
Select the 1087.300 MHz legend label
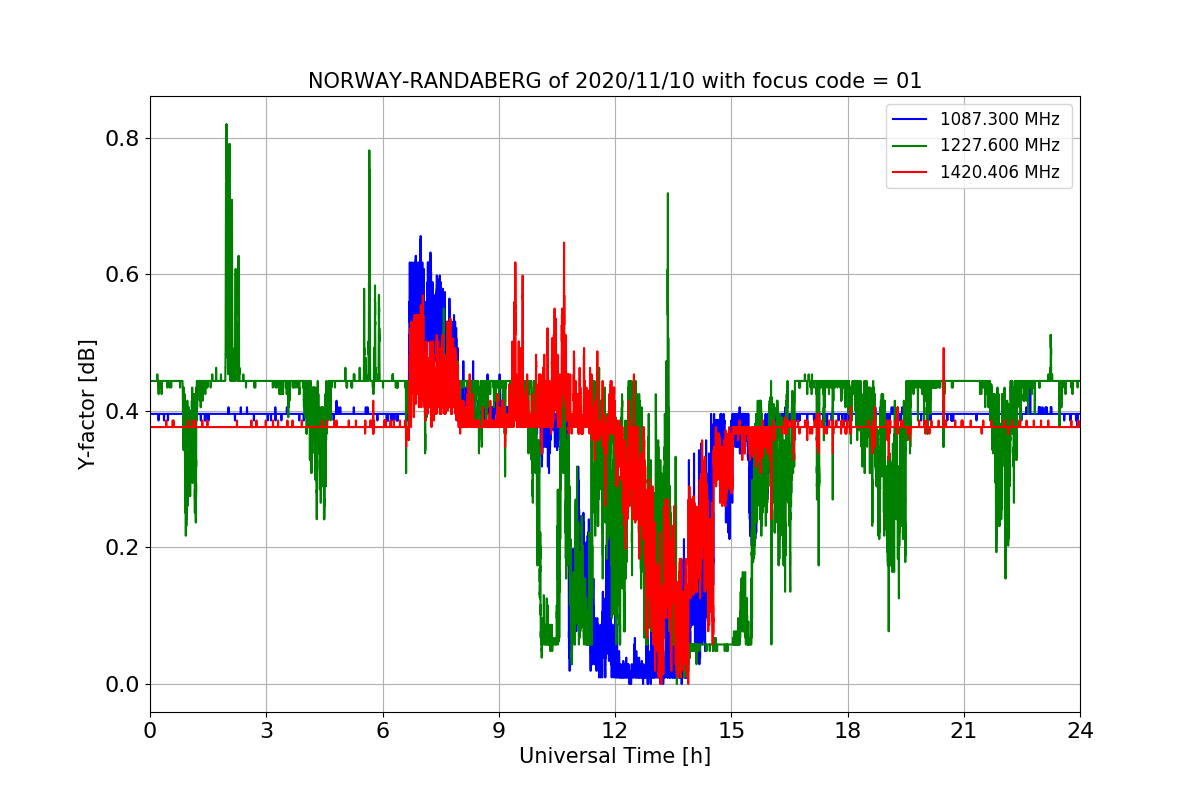tap(1000, 120)
